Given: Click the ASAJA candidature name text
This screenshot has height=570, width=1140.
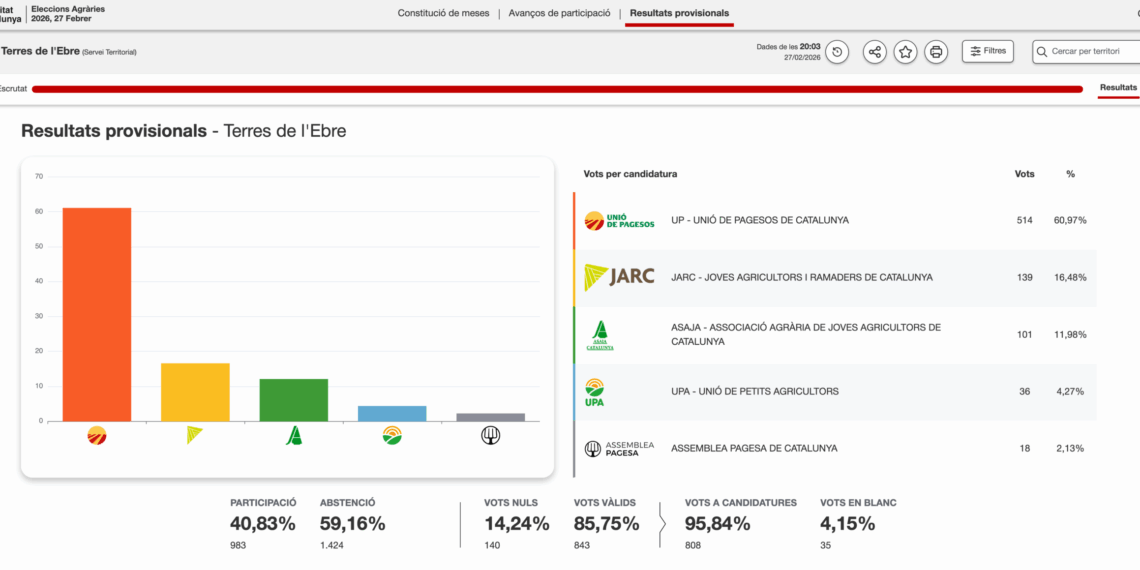Looking at the screenshot, I should click(805, 334).
